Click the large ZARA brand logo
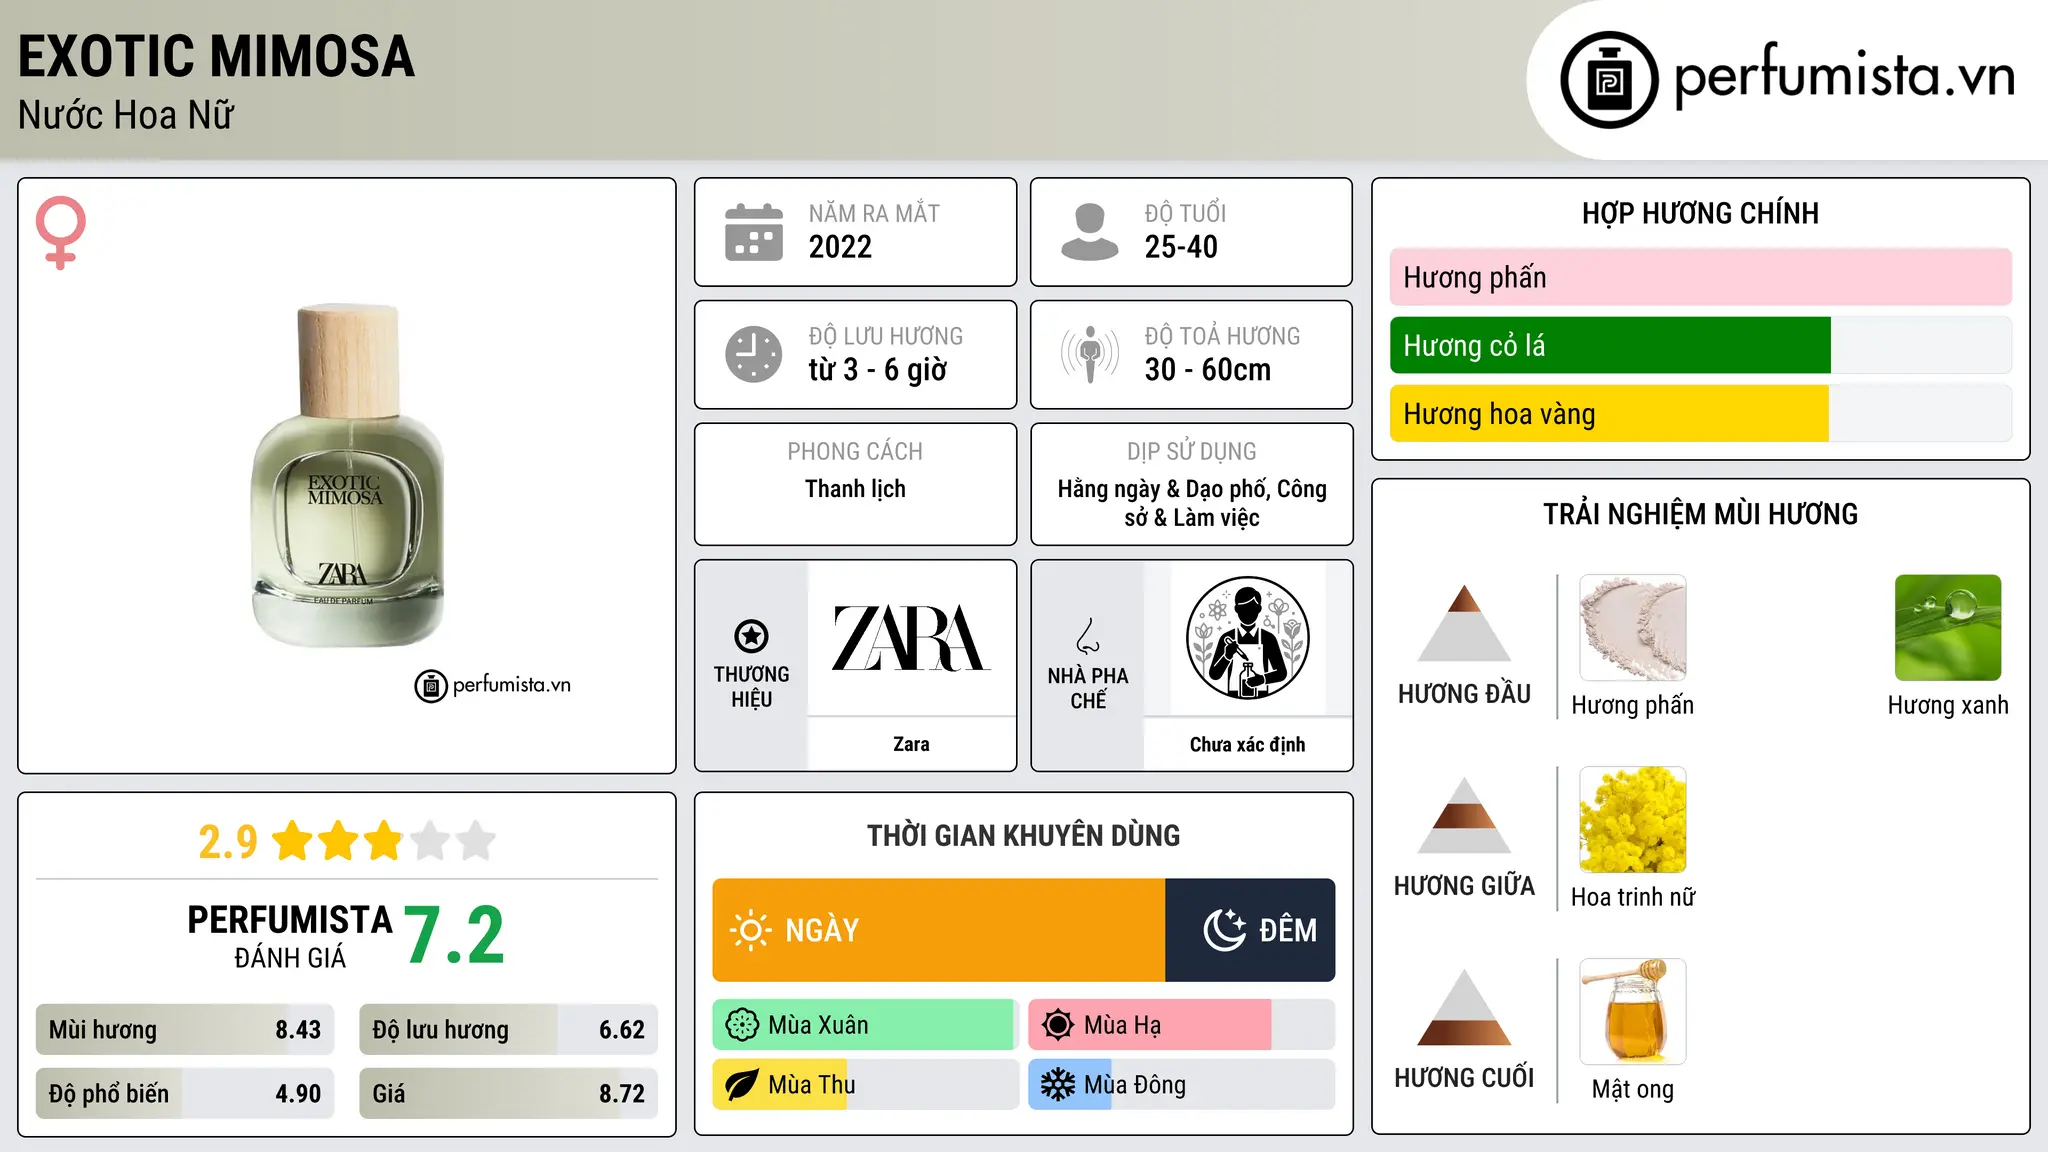Viewport: 2048px width, 1152px height. point(911,638)
